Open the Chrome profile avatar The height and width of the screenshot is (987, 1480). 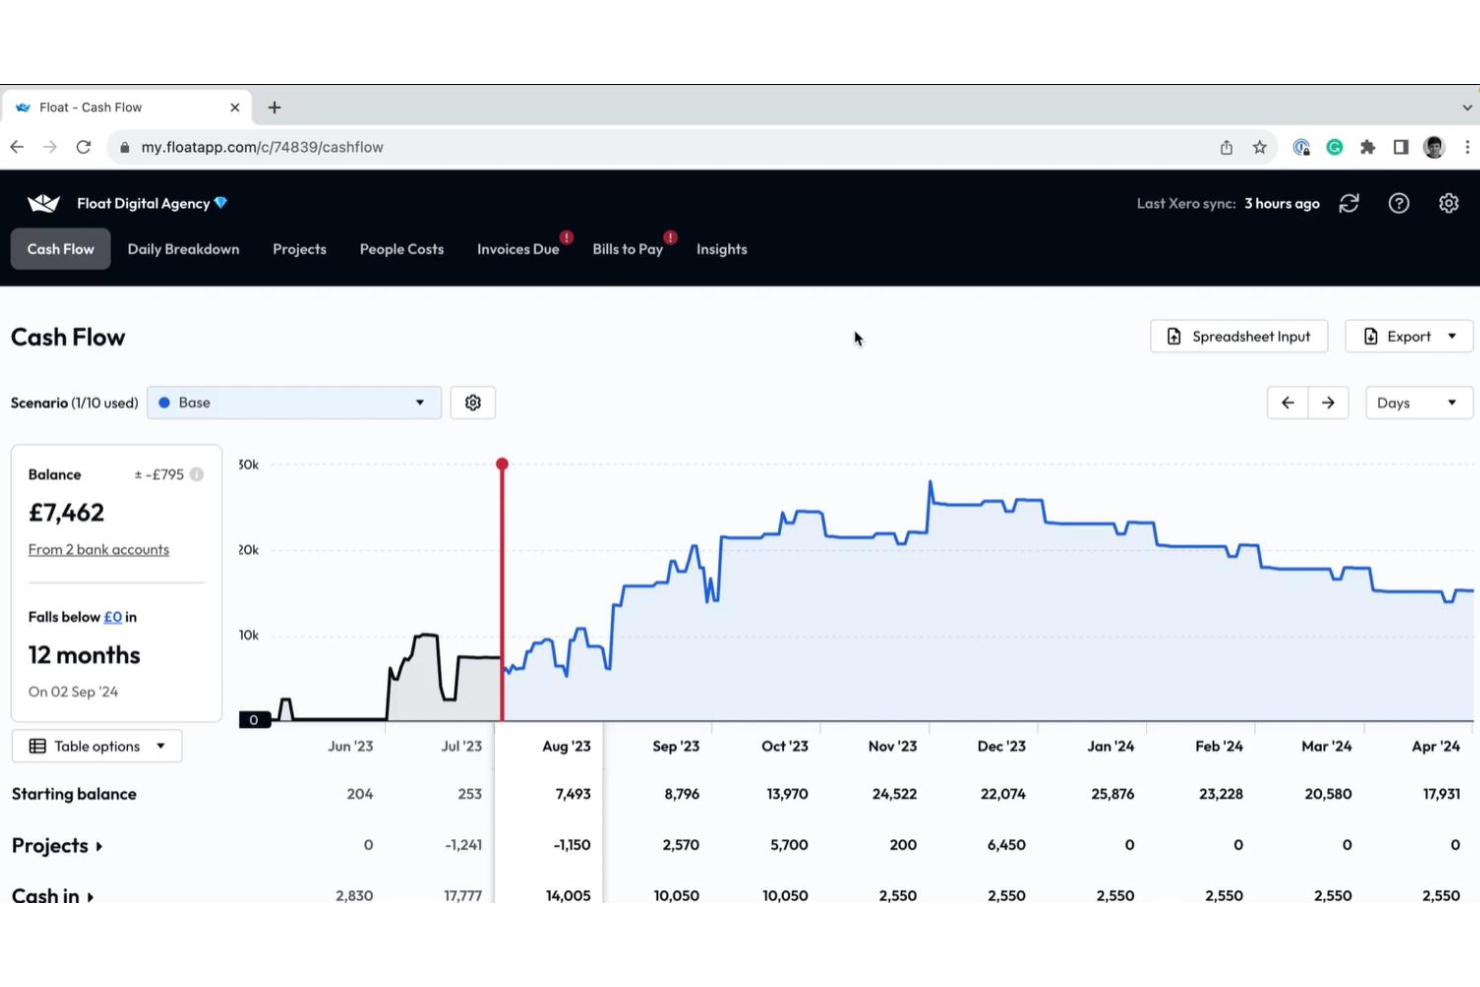pos(1434,147)
